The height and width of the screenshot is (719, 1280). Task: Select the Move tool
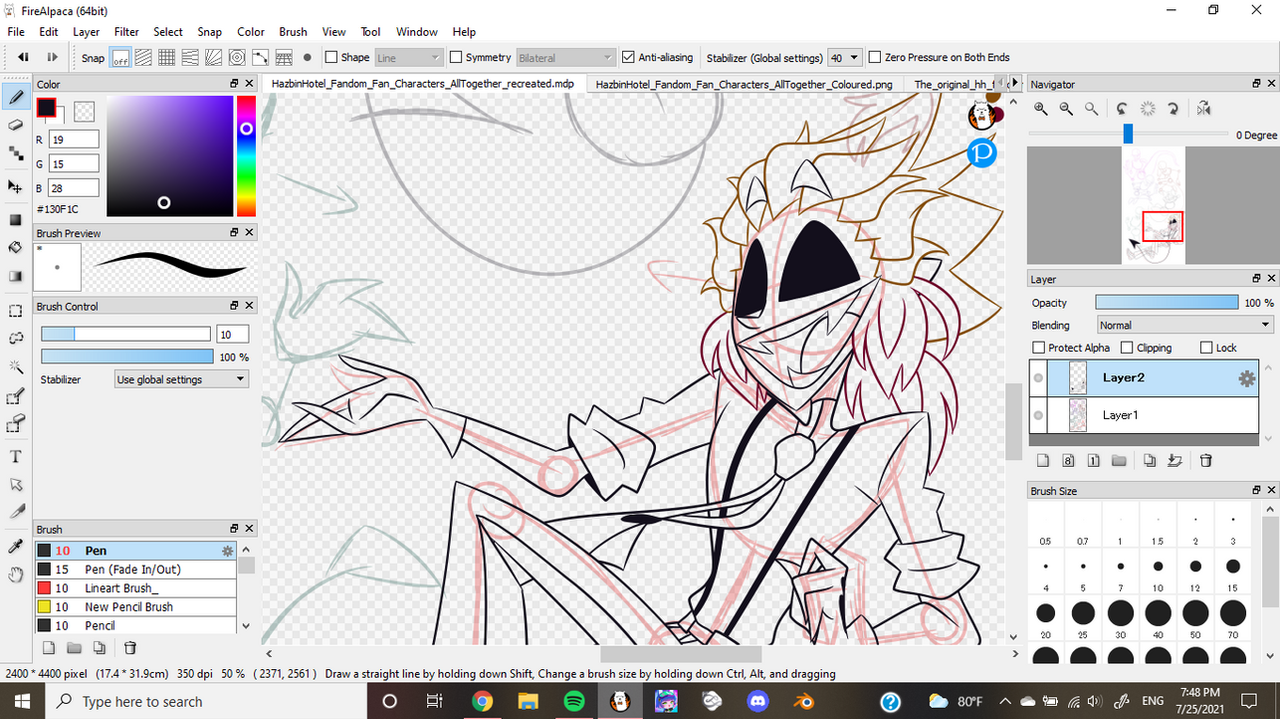pos(15,186)
